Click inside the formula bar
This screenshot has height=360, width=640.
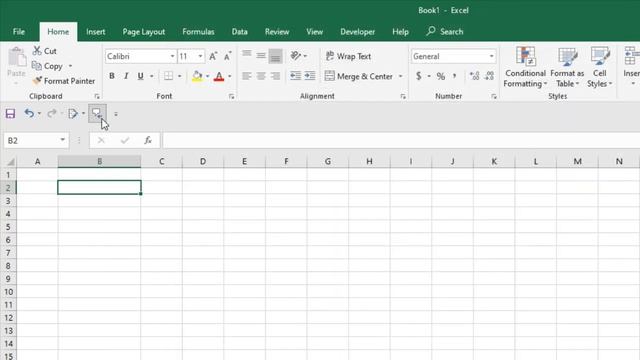401,140
